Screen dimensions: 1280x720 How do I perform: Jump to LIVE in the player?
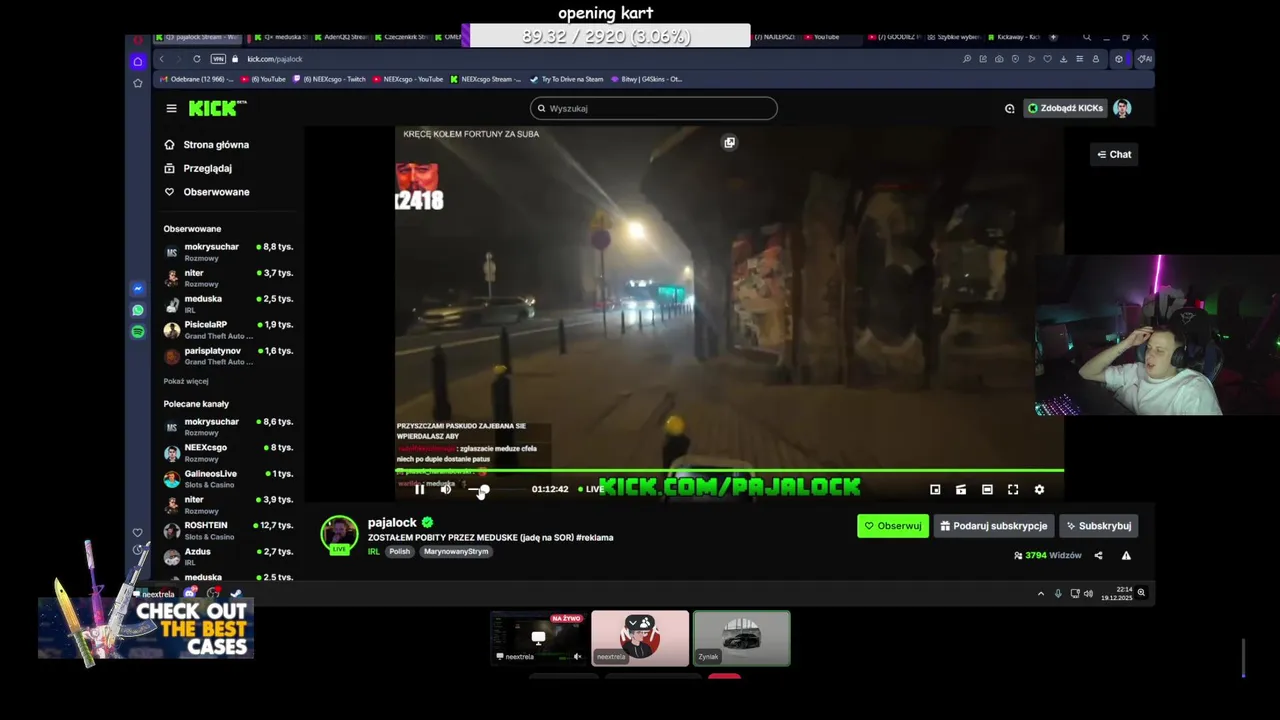591,489
